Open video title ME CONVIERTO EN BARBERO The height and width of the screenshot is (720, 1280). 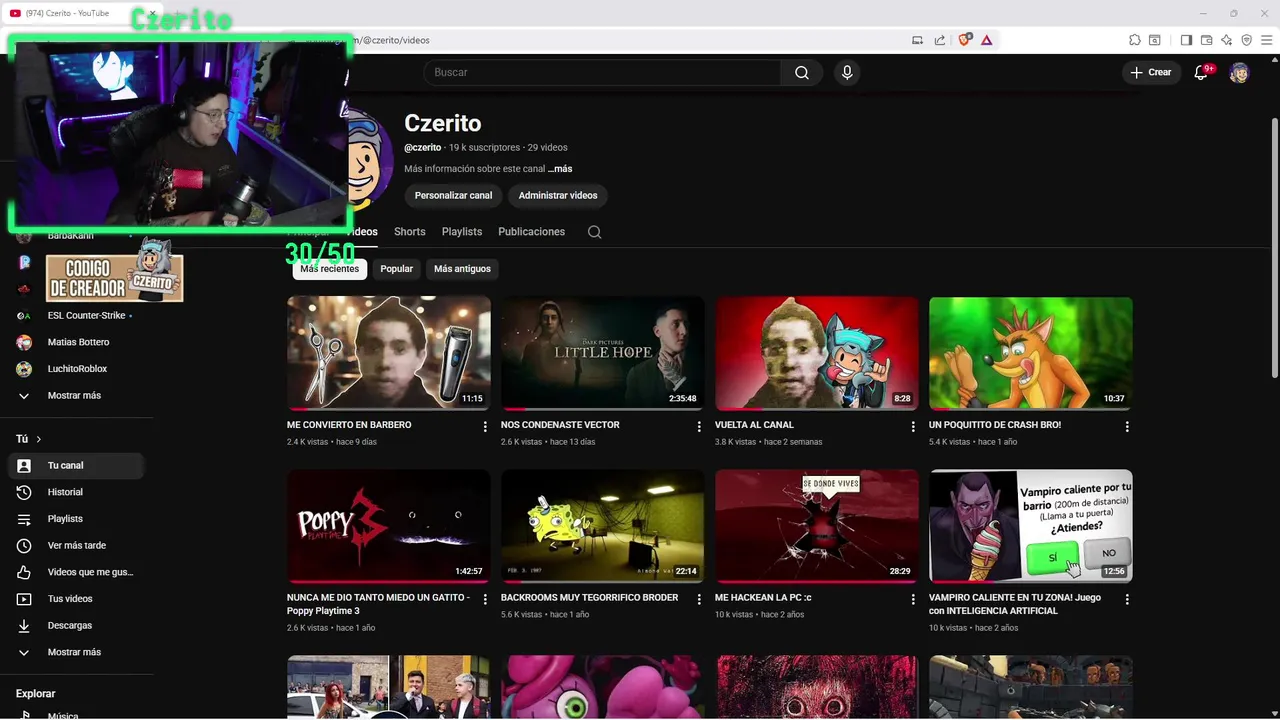pyautogui.click(x=349, y=425)
